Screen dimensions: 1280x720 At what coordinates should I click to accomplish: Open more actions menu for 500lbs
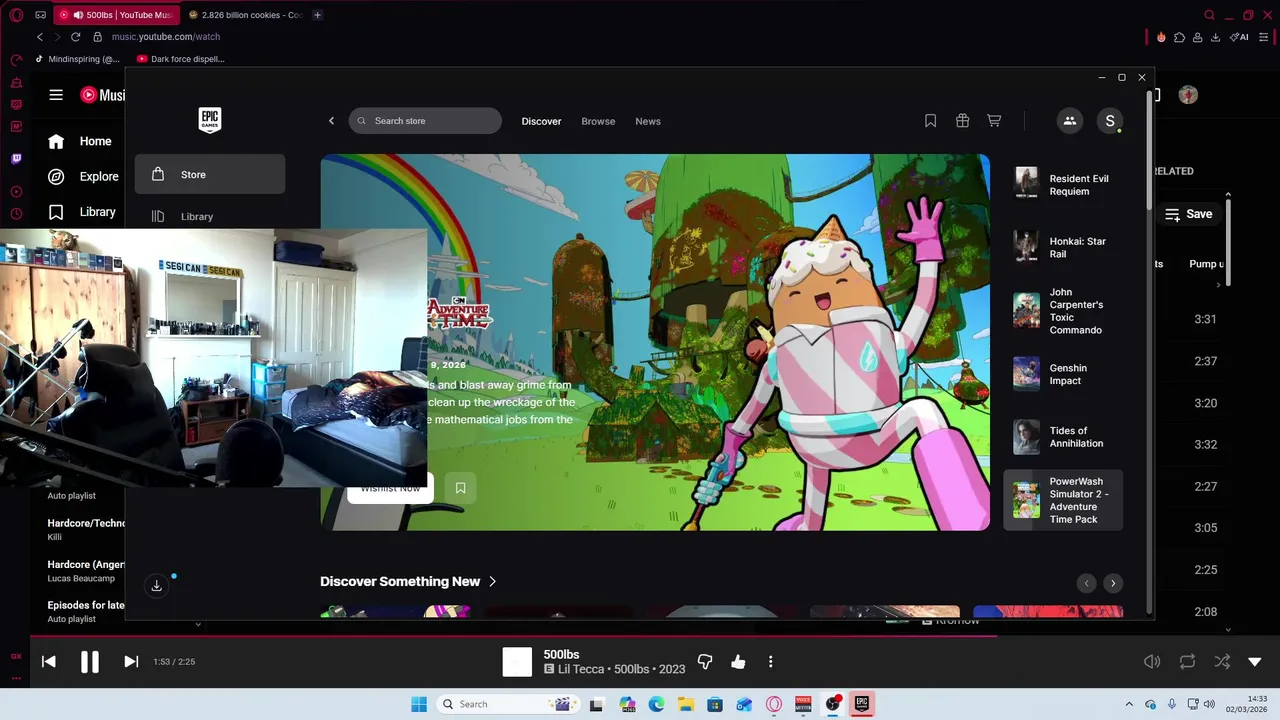(770, 662)
